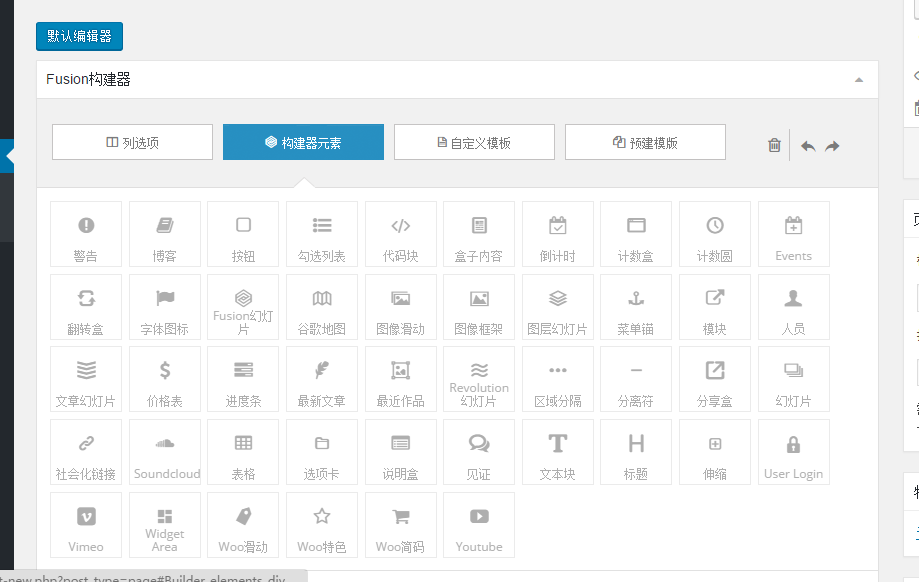
Task: Open the 自定义模板 tab
Action: click(x=474, y=142)
